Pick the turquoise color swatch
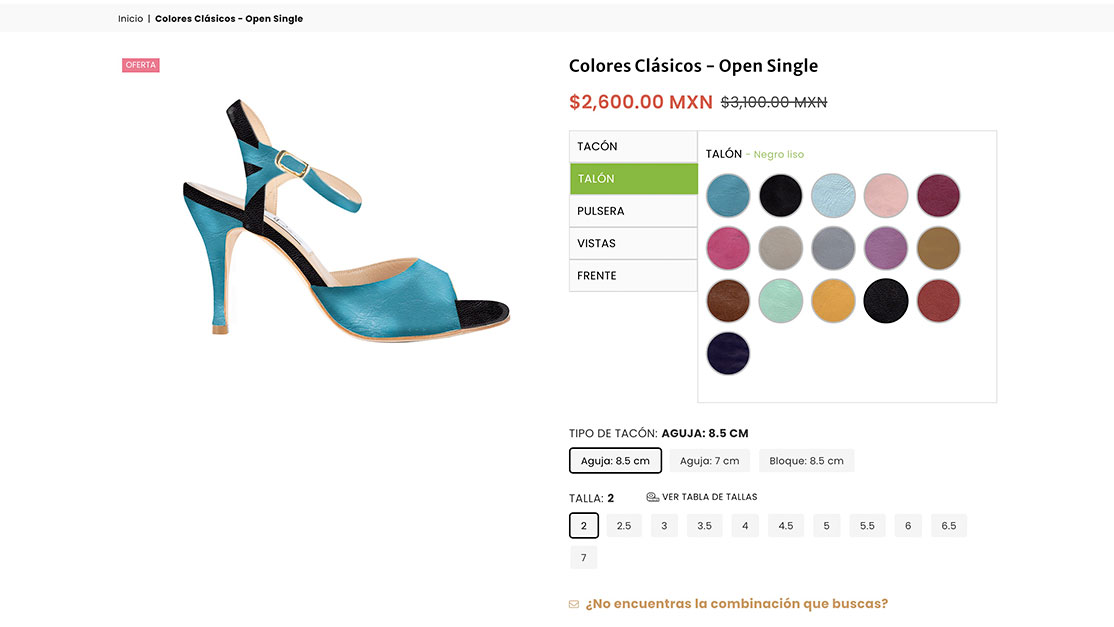This screenshot has width=1114, height=627. tap(728, 196)
